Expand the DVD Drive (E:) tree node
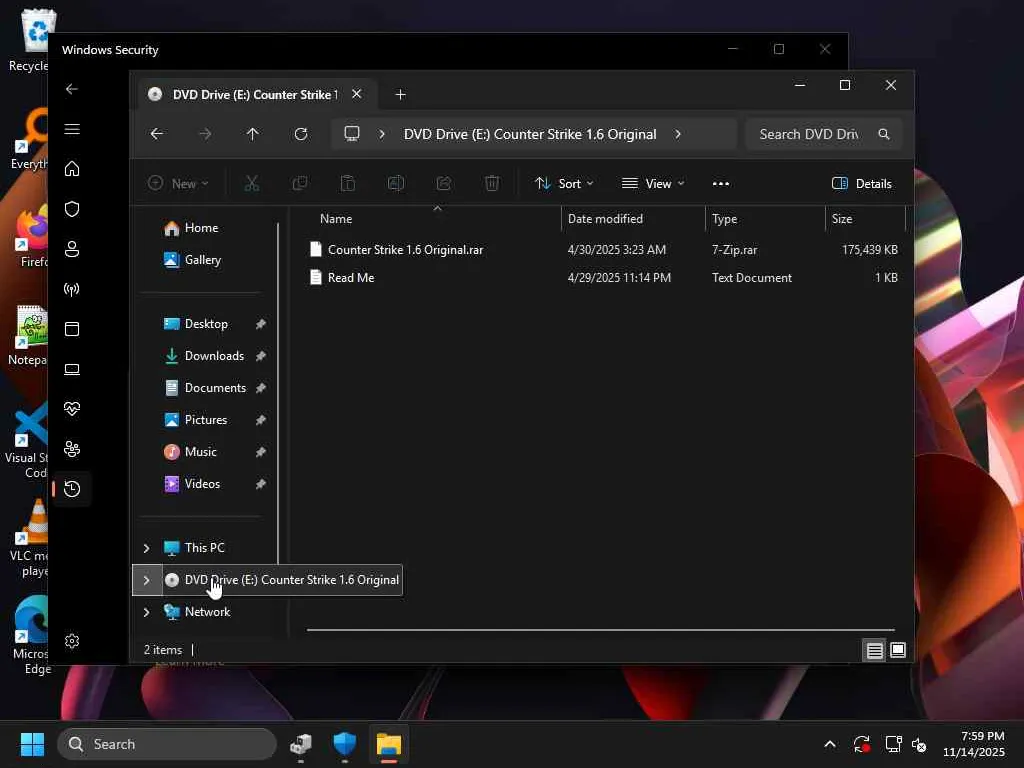This screenshot has height=768, width=1024. (146, 580)
